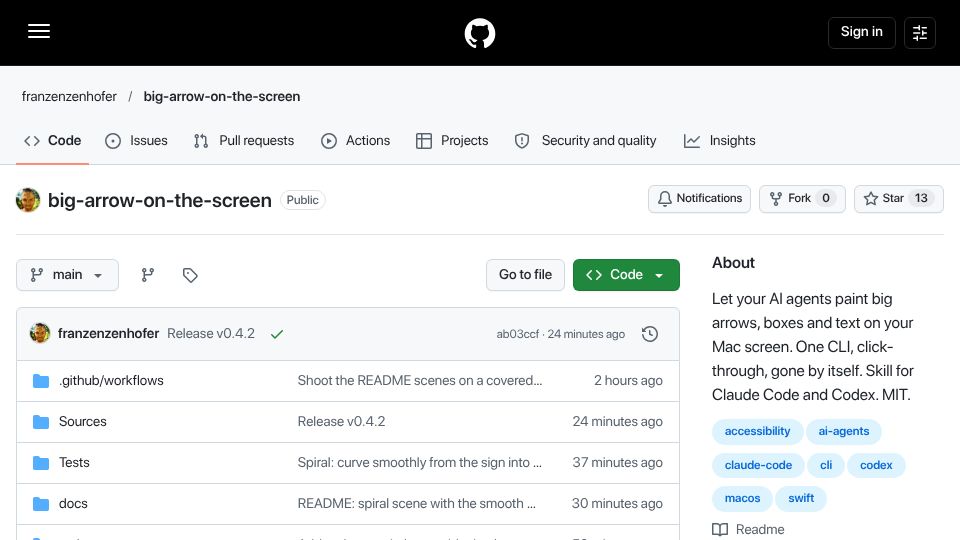
Task: Click the .github/workflows folder icon
Action: pos(41,381)
